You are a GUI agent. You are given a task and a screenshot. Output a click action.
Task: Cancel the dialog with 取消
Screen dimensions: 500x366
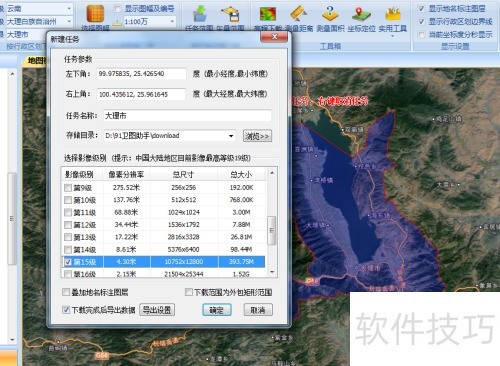258,310
